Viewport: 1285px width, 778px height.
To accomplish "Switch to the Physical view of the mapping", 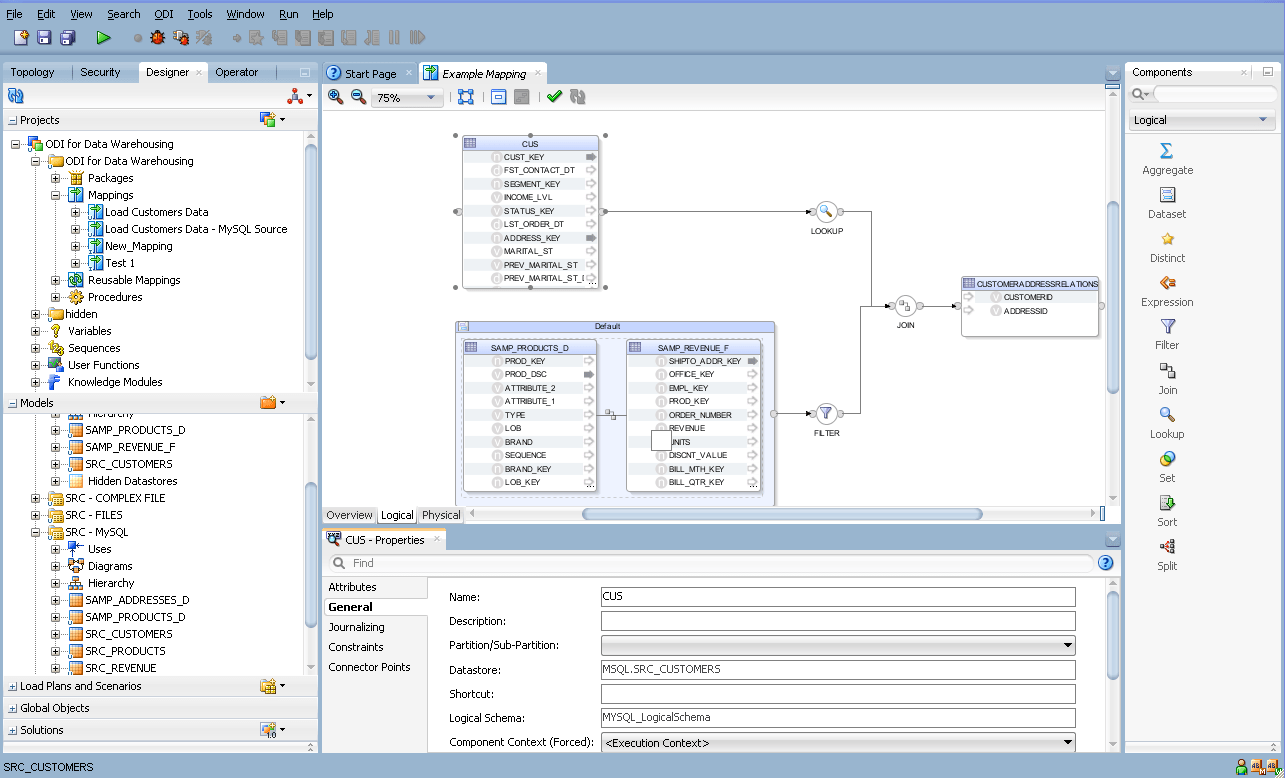I will click(440, 514).
